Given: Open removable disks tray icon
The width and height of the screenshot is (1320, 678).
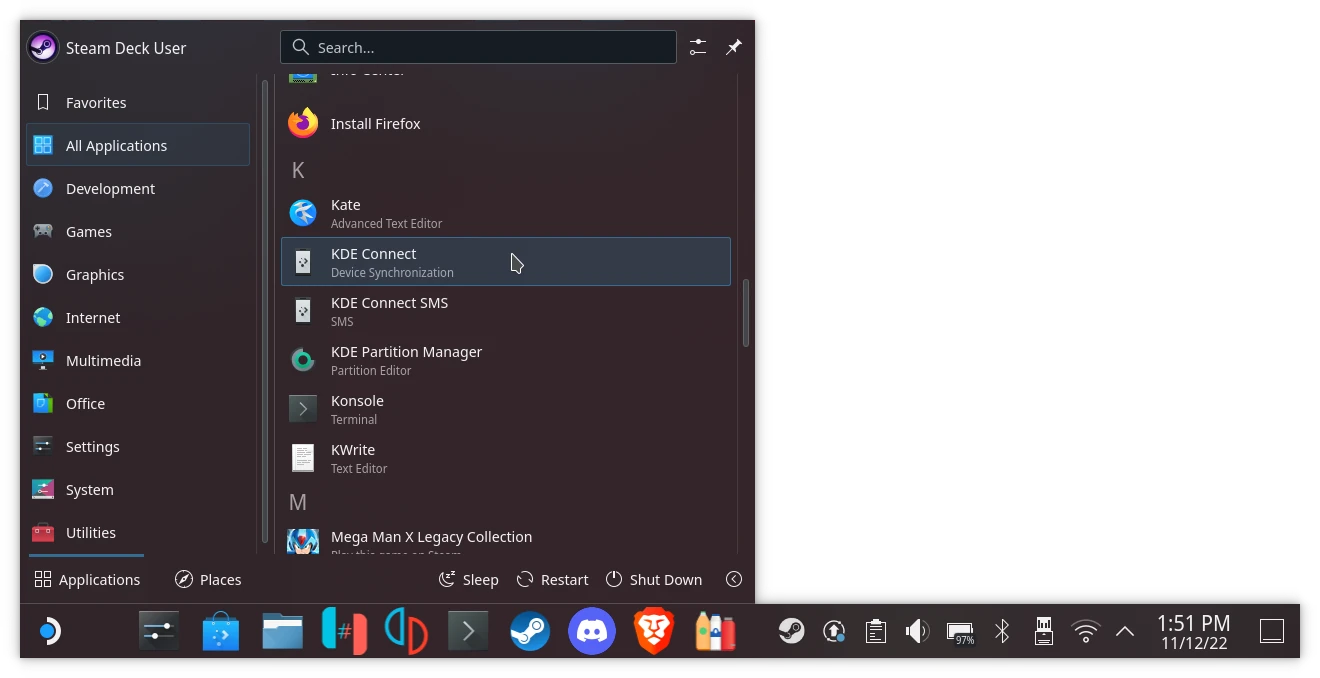Looking at the screenshot, I should (x=1043, y=631).
